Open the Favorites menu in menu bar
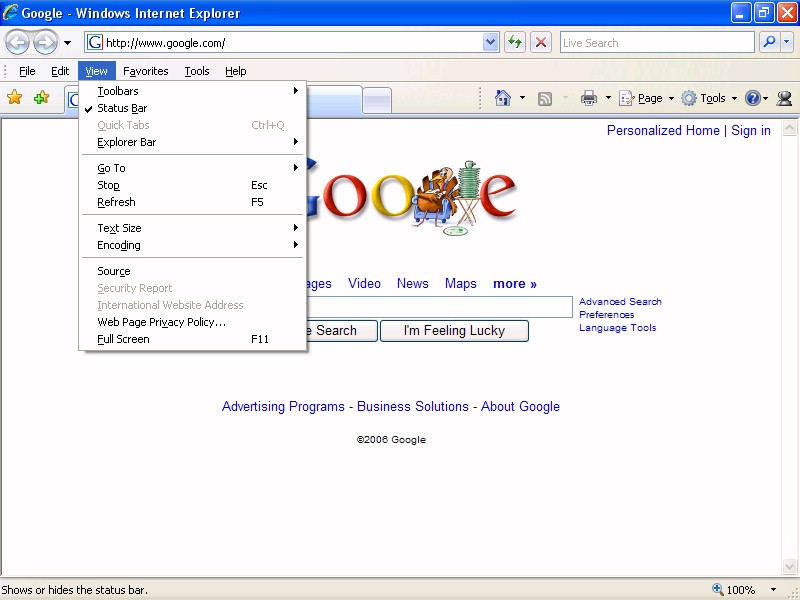The image size is (800, 600). [x=146, y=71]
